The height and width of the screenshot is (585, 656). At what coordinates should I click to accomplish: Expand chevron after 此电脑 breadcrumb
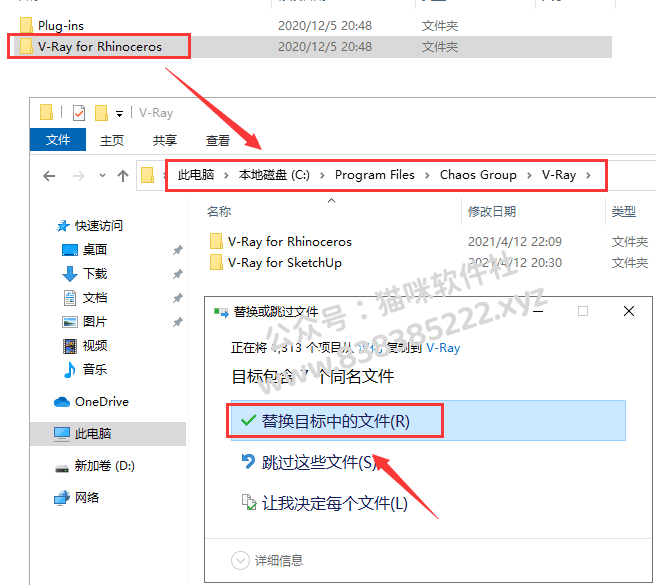[226, 175]
